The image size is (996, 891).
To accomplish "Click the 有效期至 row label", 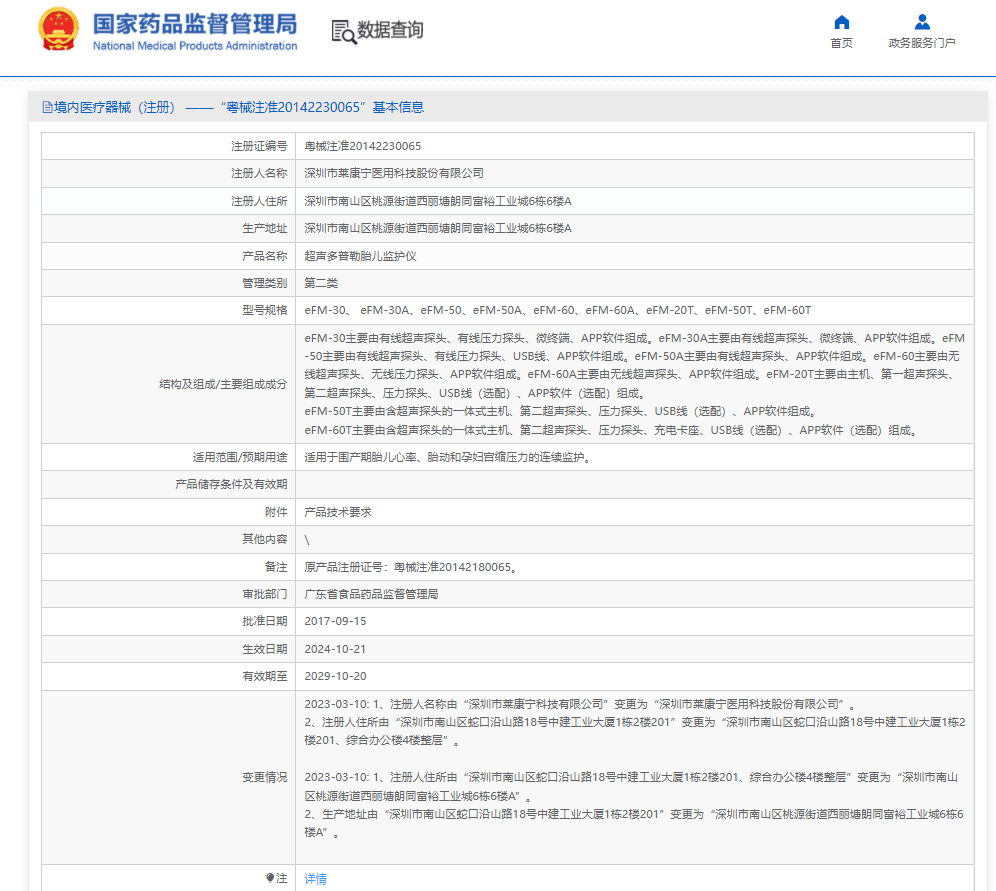I will tap(265, 676).
